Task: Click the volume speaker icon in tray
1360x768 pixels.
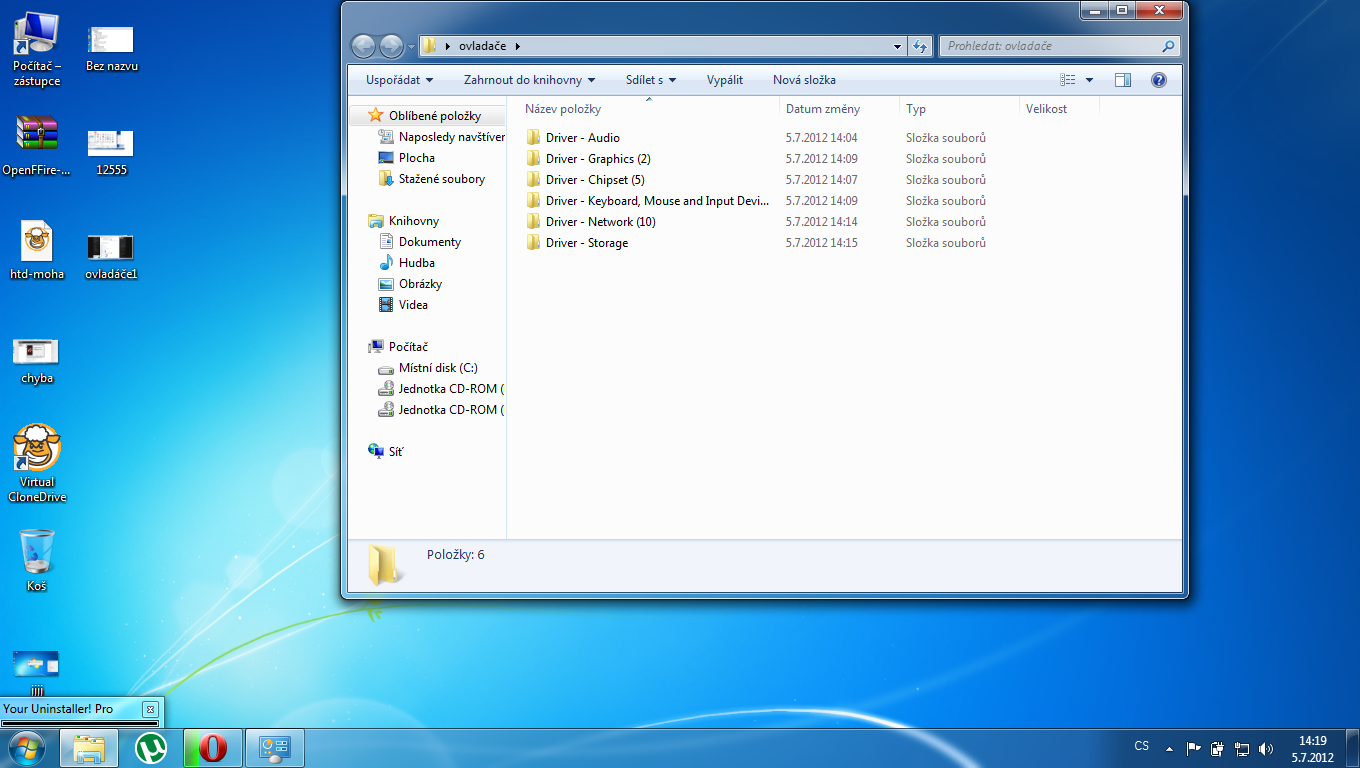Action: click(1266, 748)
